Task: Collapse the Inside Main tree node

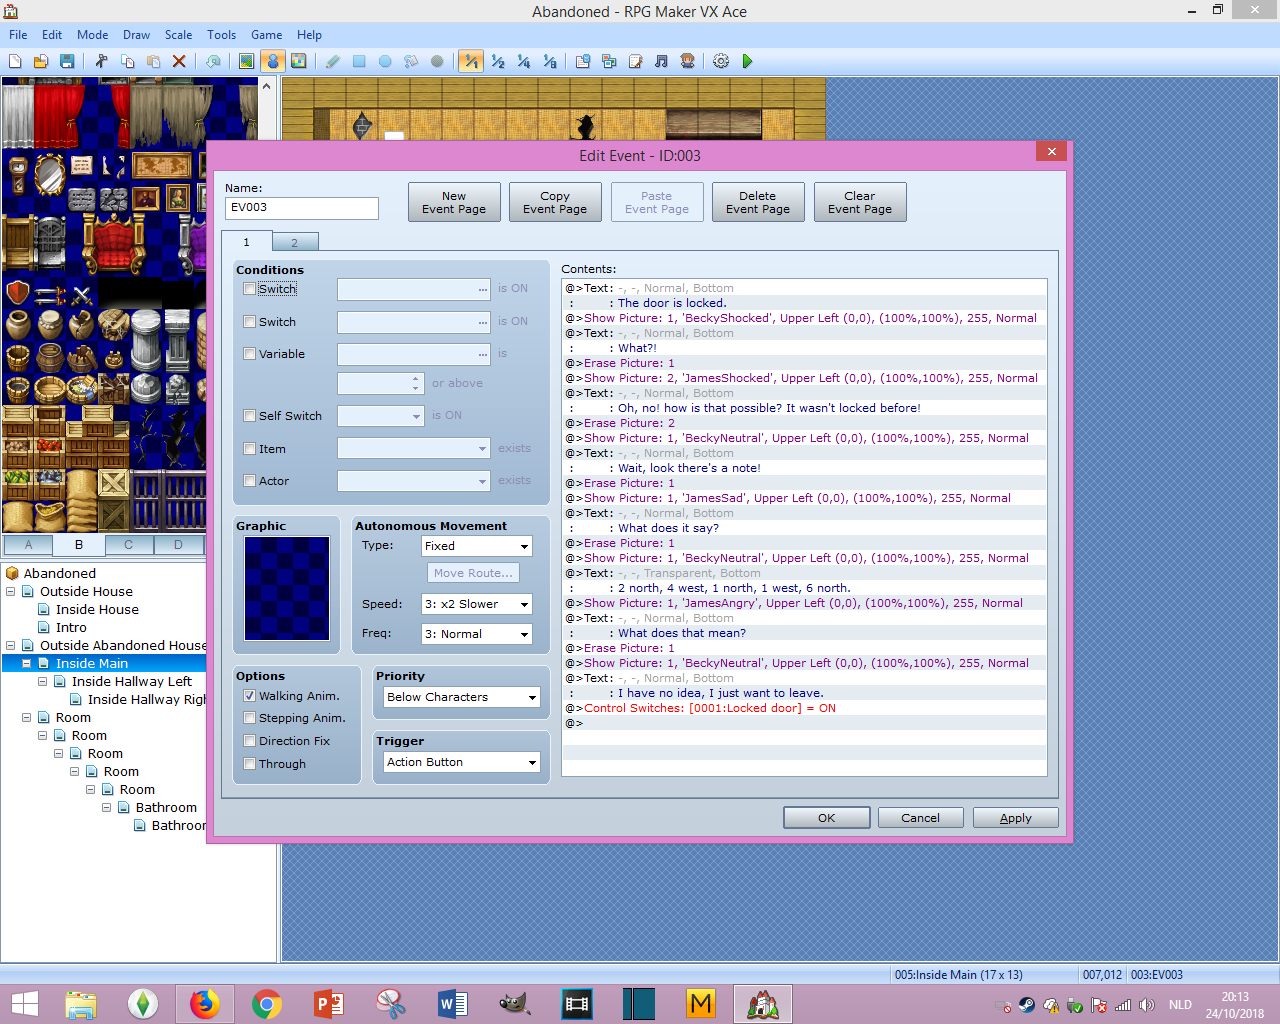Action: point(27,664)
